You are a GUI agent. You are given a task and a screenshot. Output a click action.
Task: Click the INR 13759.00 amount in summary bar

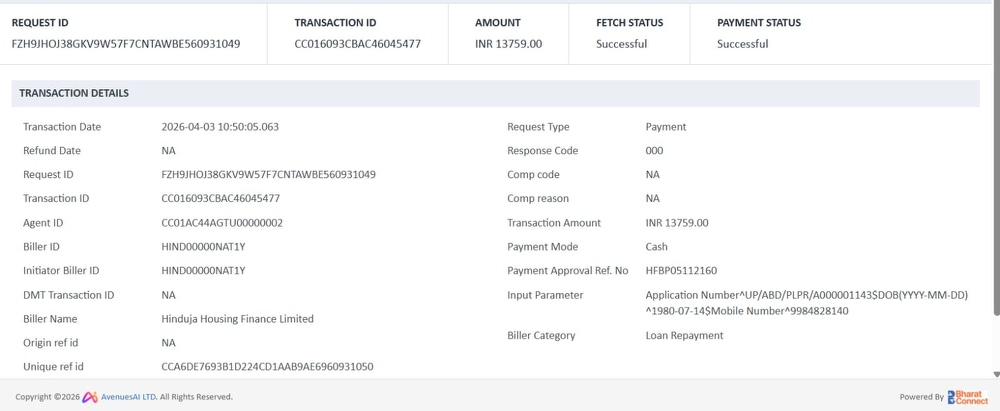508,44
